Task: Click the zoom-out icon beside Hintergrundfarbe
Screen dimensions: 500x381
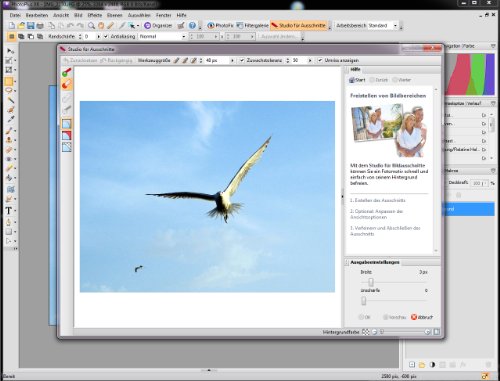Action: tap(374, 332)
